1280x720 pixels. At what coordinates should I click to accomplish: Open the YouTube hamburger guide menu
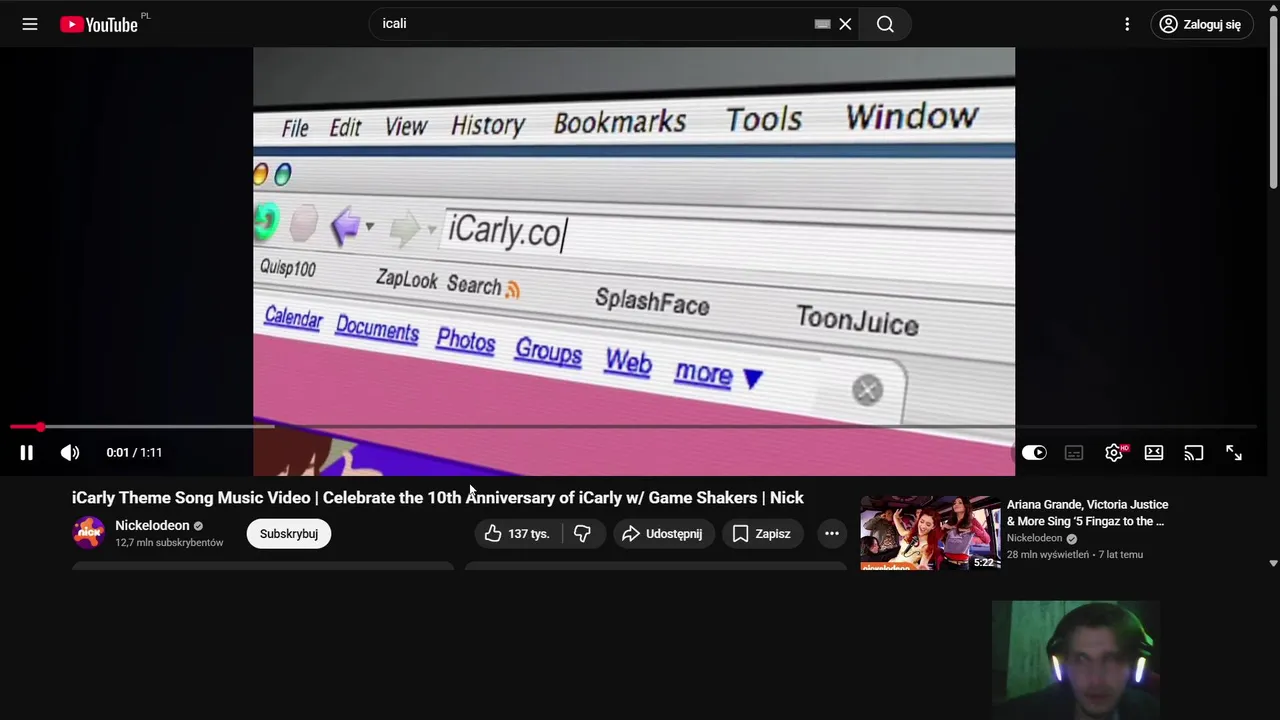(x=30, y=24)
